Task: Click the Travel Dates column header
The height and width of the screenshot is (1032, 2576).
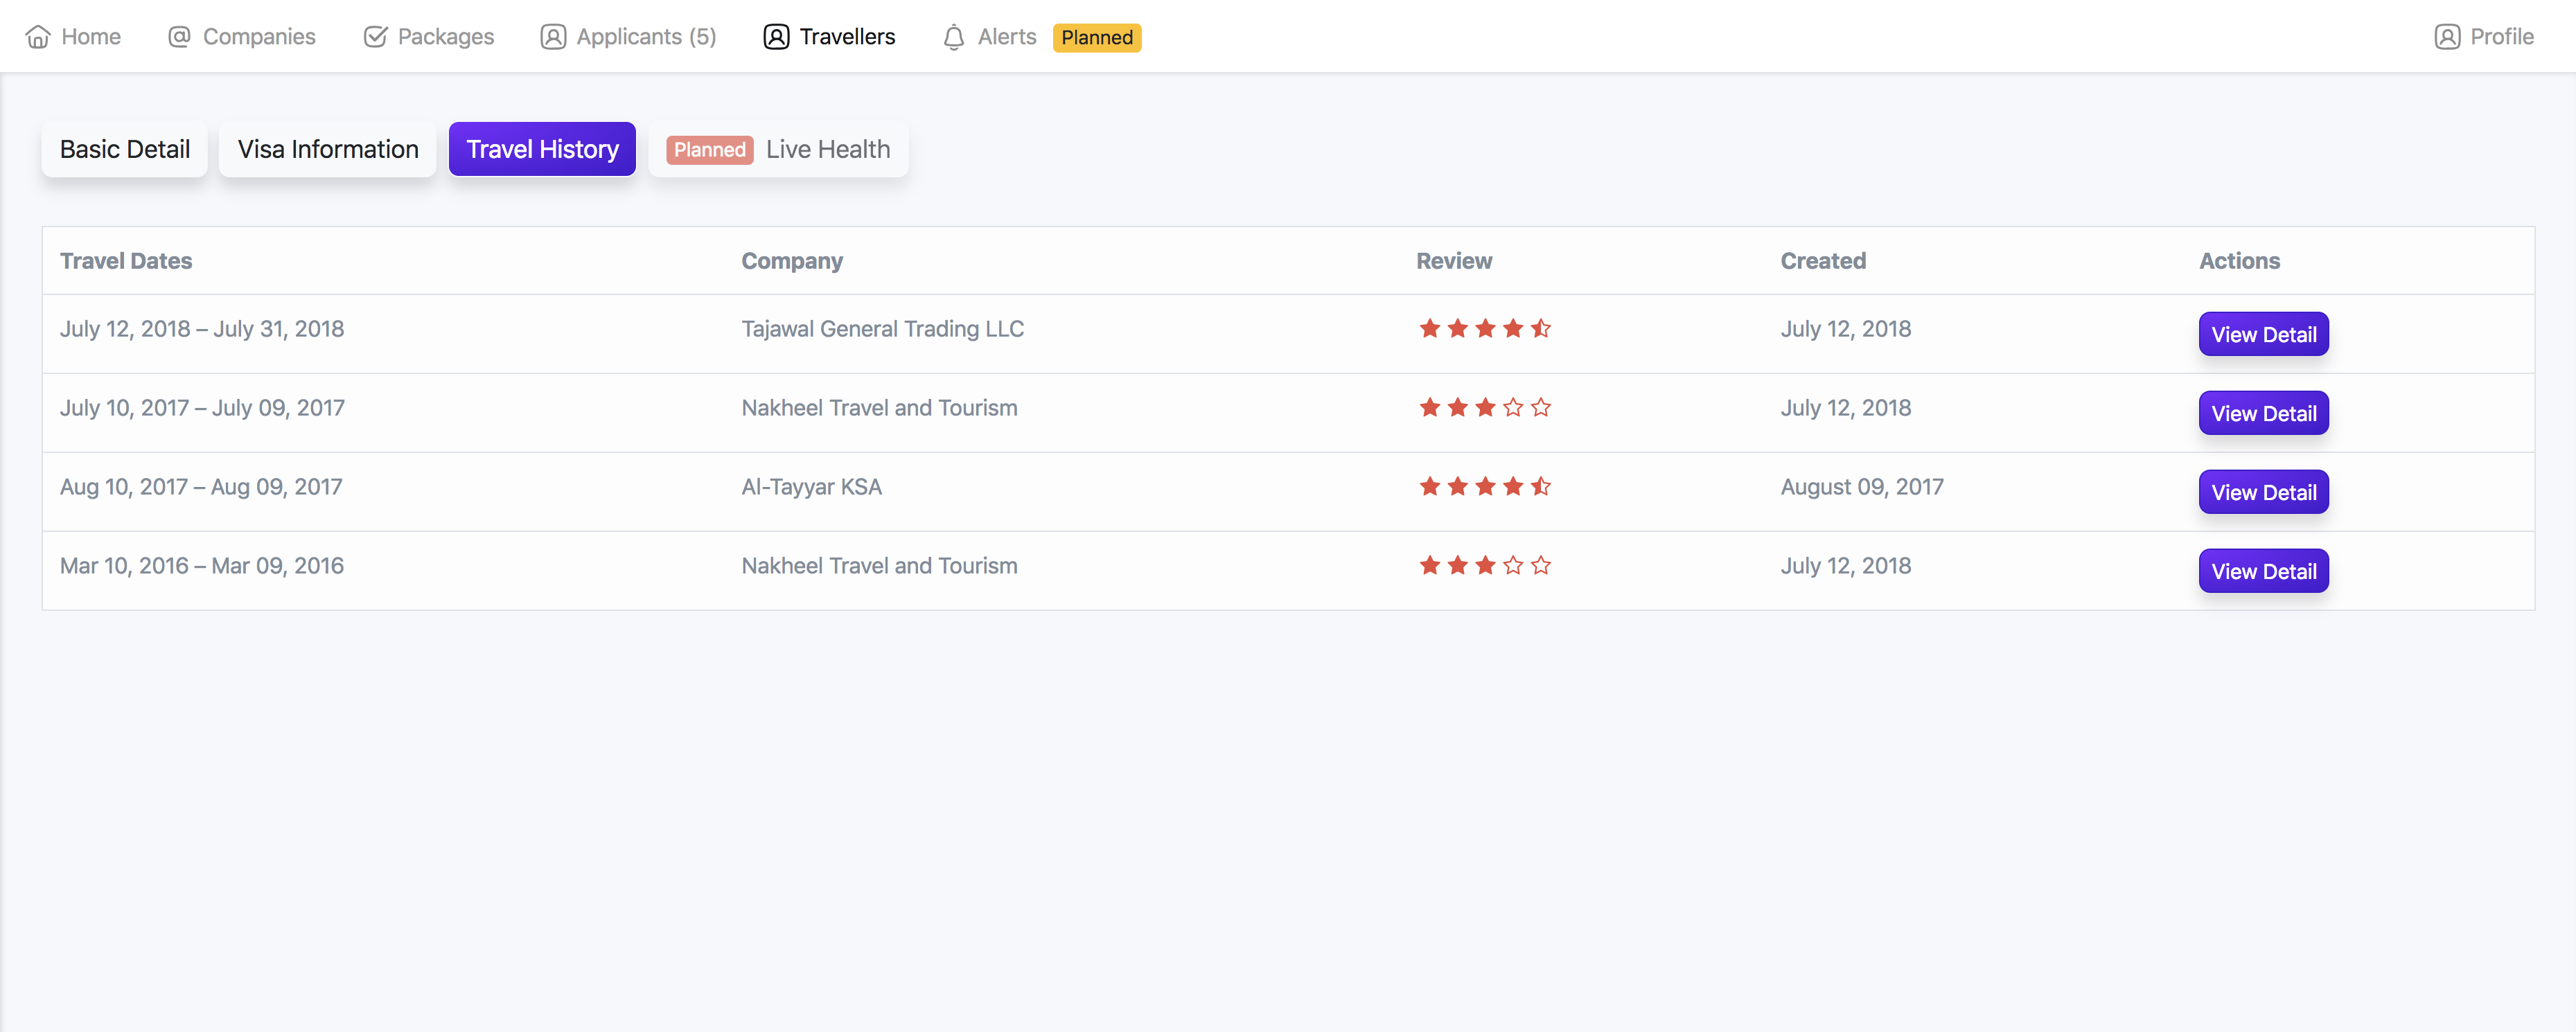Action: pyautogui.click(x=126, y=261)
